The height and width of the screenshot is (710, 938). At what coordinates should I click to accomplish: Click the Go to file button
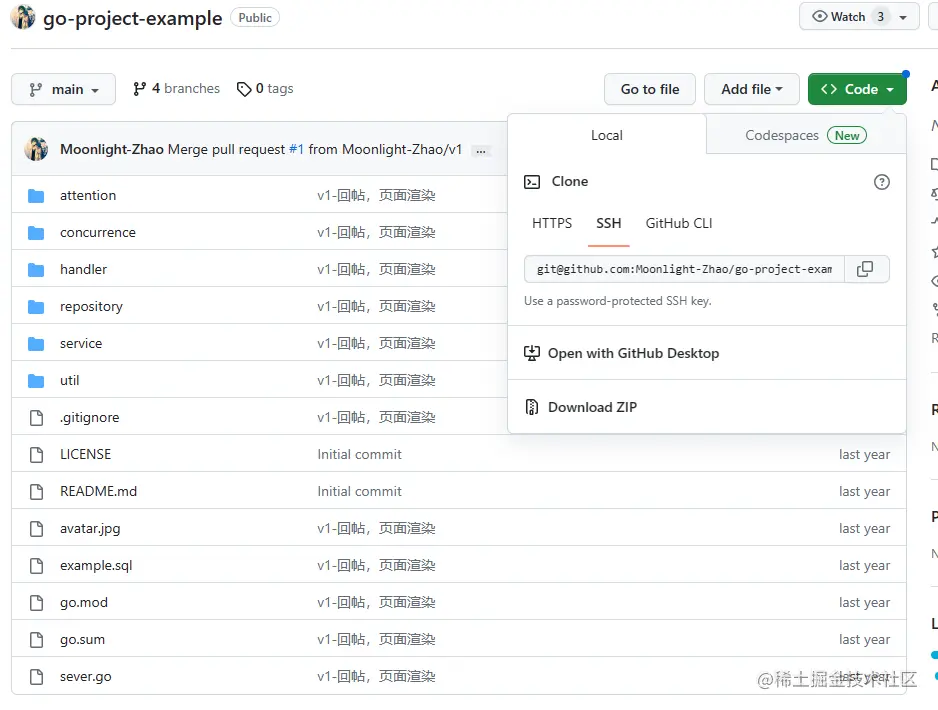click(x=650, y=89)
